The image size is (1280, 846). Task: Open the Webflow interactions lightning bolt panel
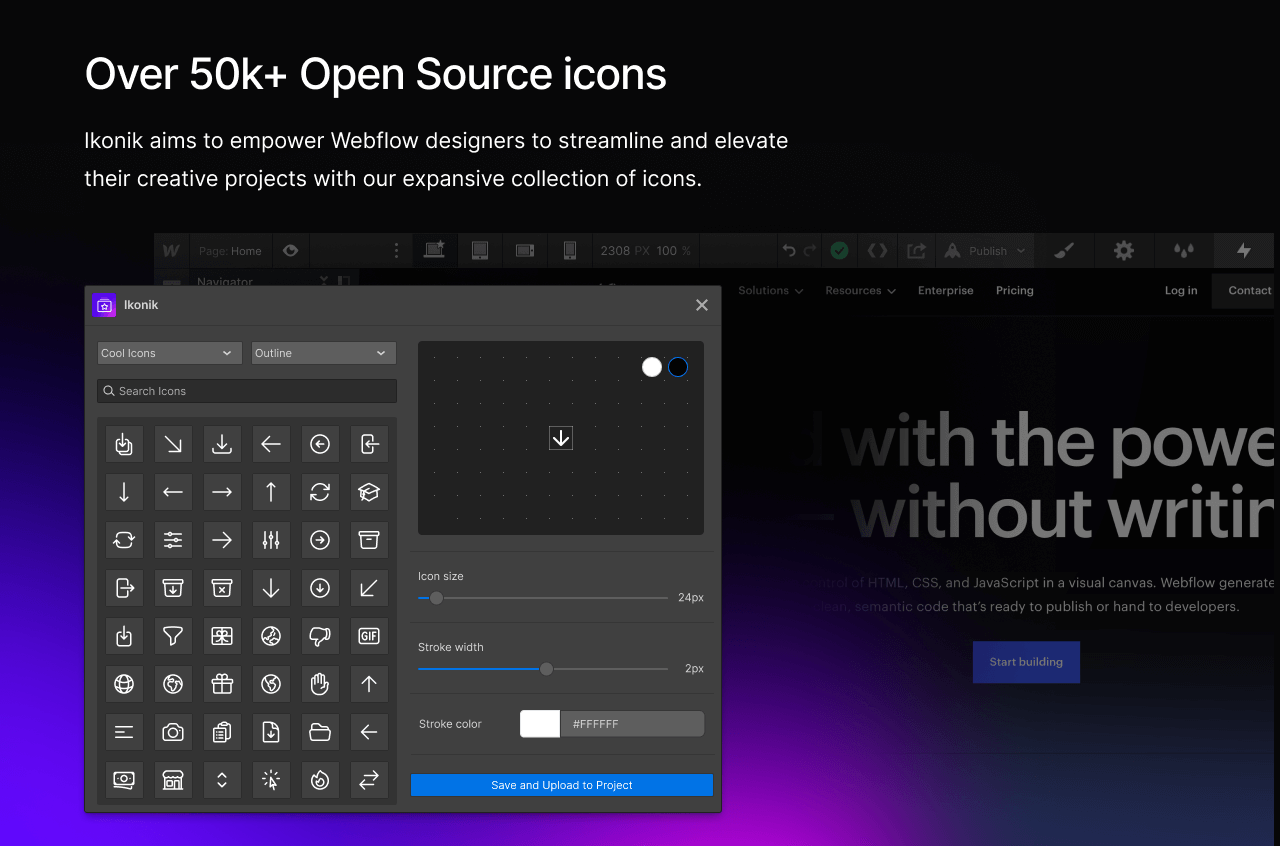(1244, 251)
